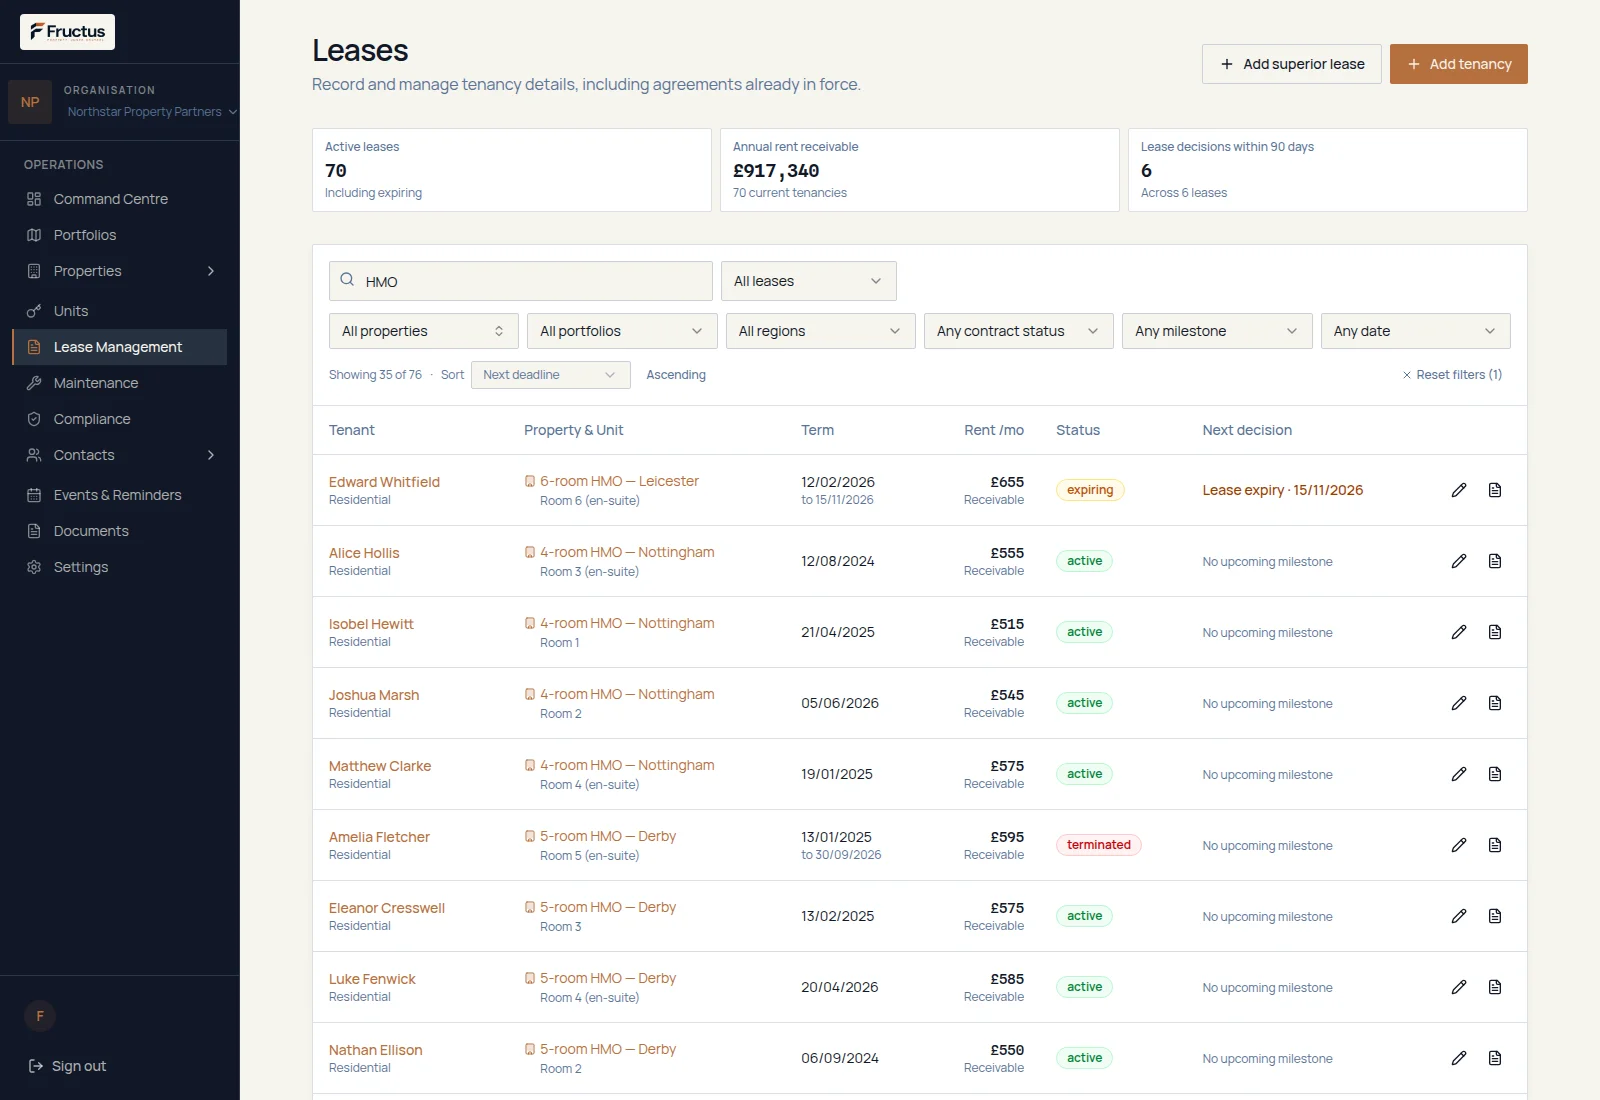The image size is (1600, 1100).
Task: Toggle Ascending sort order
Action: coord(676,375)
